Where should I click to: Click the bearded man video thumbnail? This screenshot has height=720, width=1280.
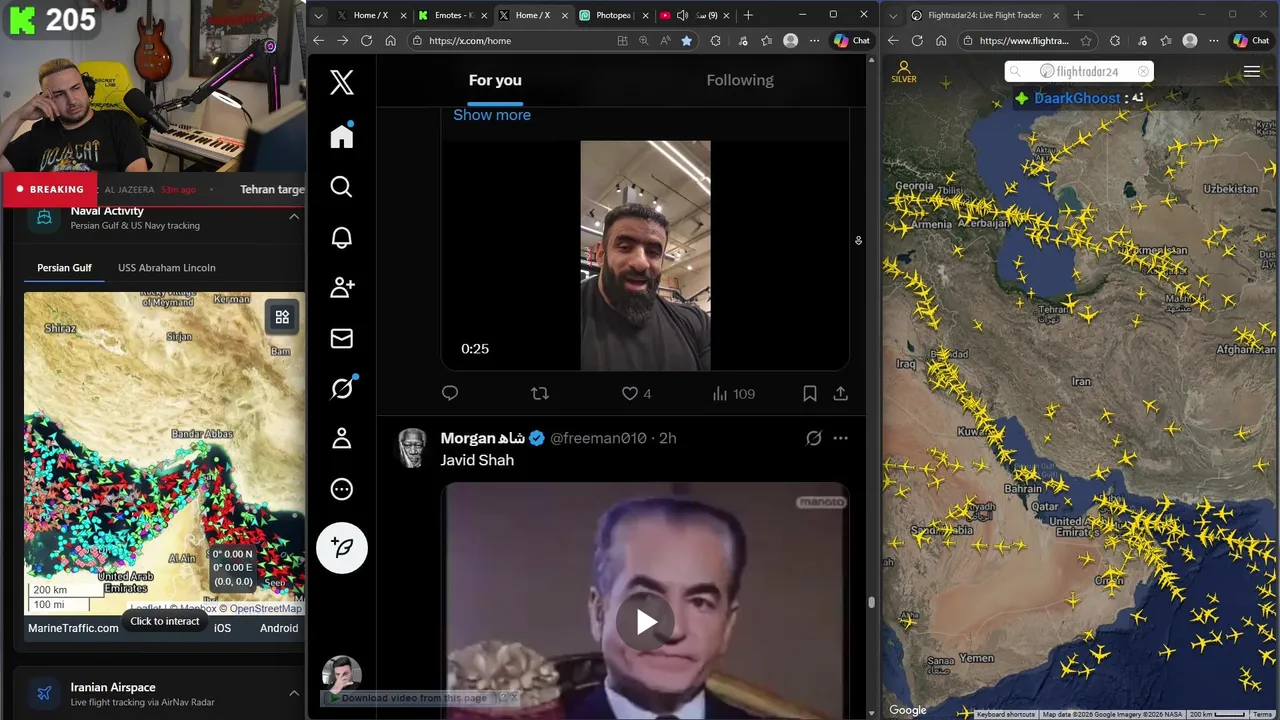coord(646,255)
